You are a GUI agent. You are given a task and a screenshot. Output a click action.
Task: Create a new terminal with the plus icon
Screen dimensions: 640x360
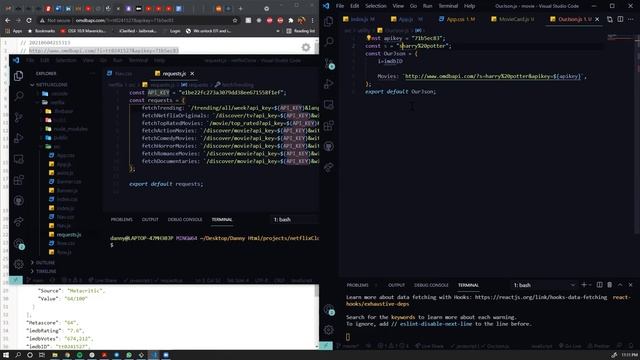584,285
